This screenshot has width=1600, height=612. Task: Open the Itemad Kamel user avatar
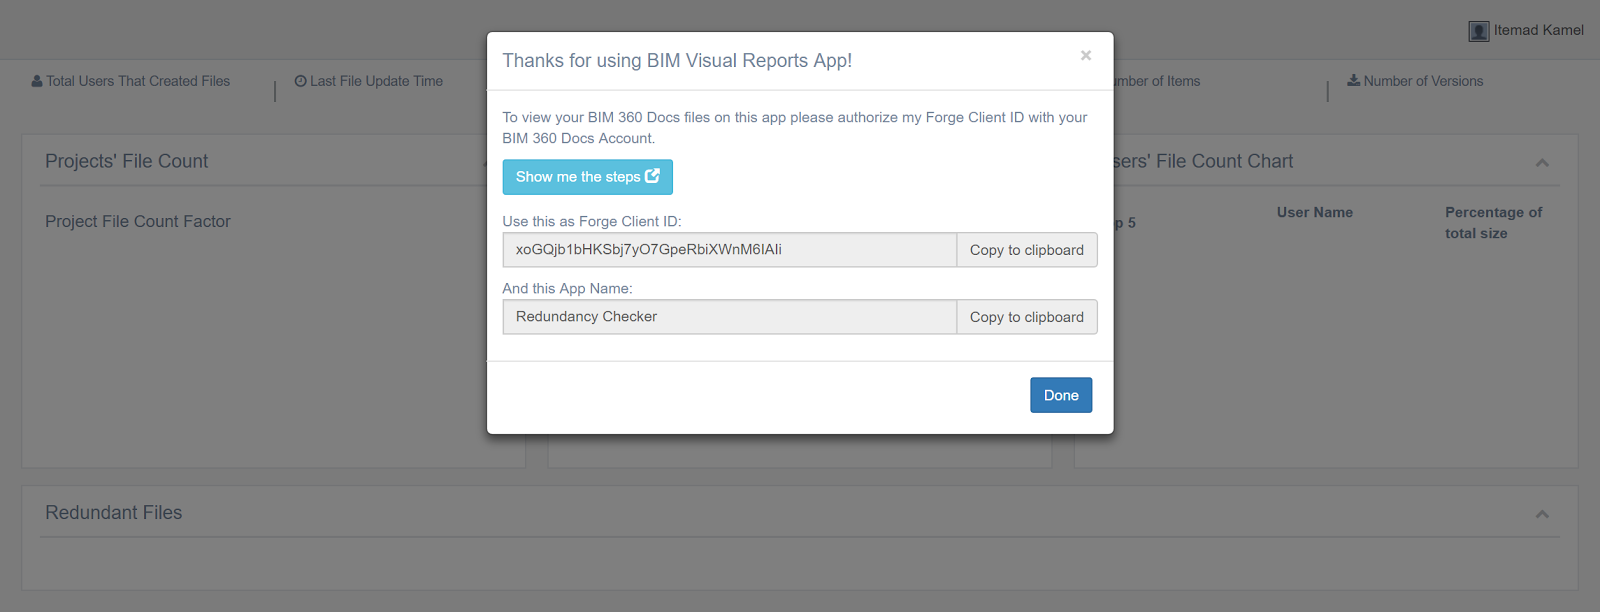[x=1479, y=31]
